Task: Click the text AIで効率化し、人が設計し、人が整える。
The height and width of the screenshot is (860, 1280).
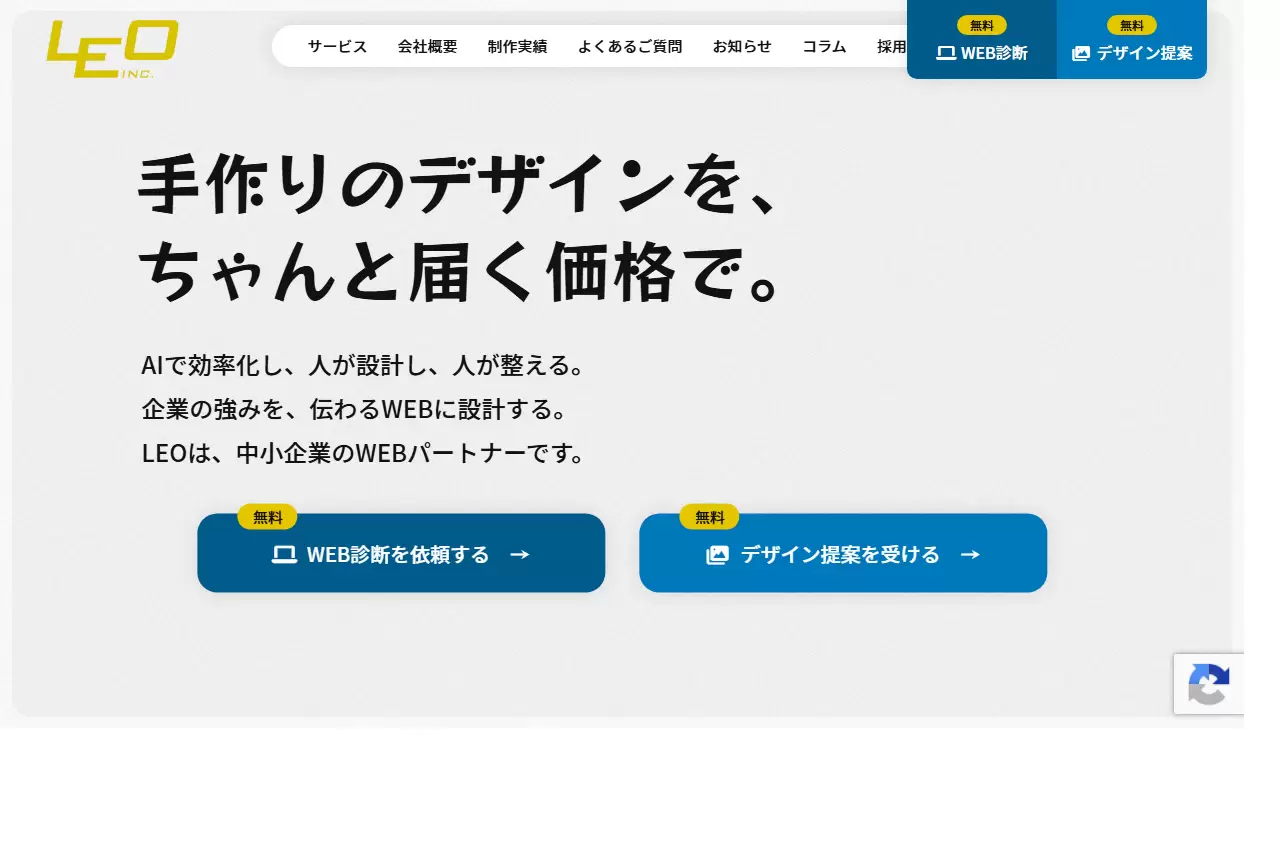Action: tap(362, 365)
